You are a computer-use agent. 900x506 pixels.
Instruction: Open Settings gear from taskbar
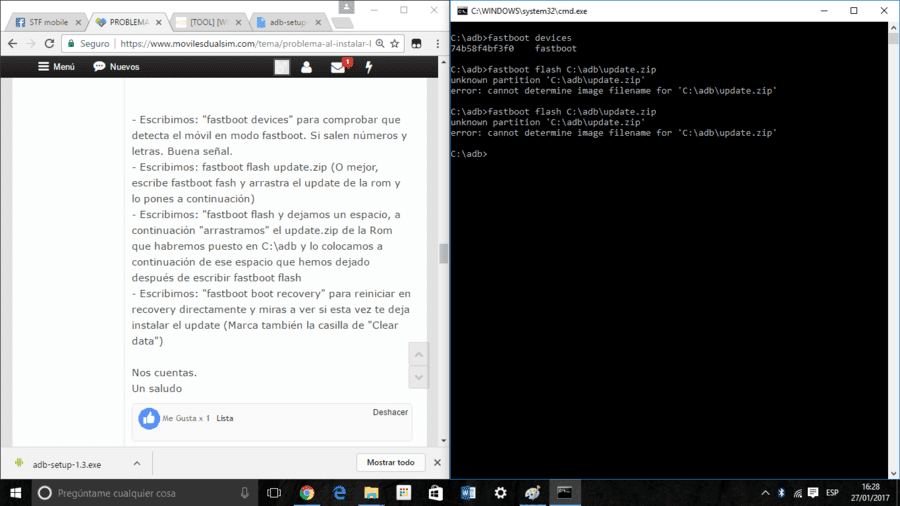500,493
